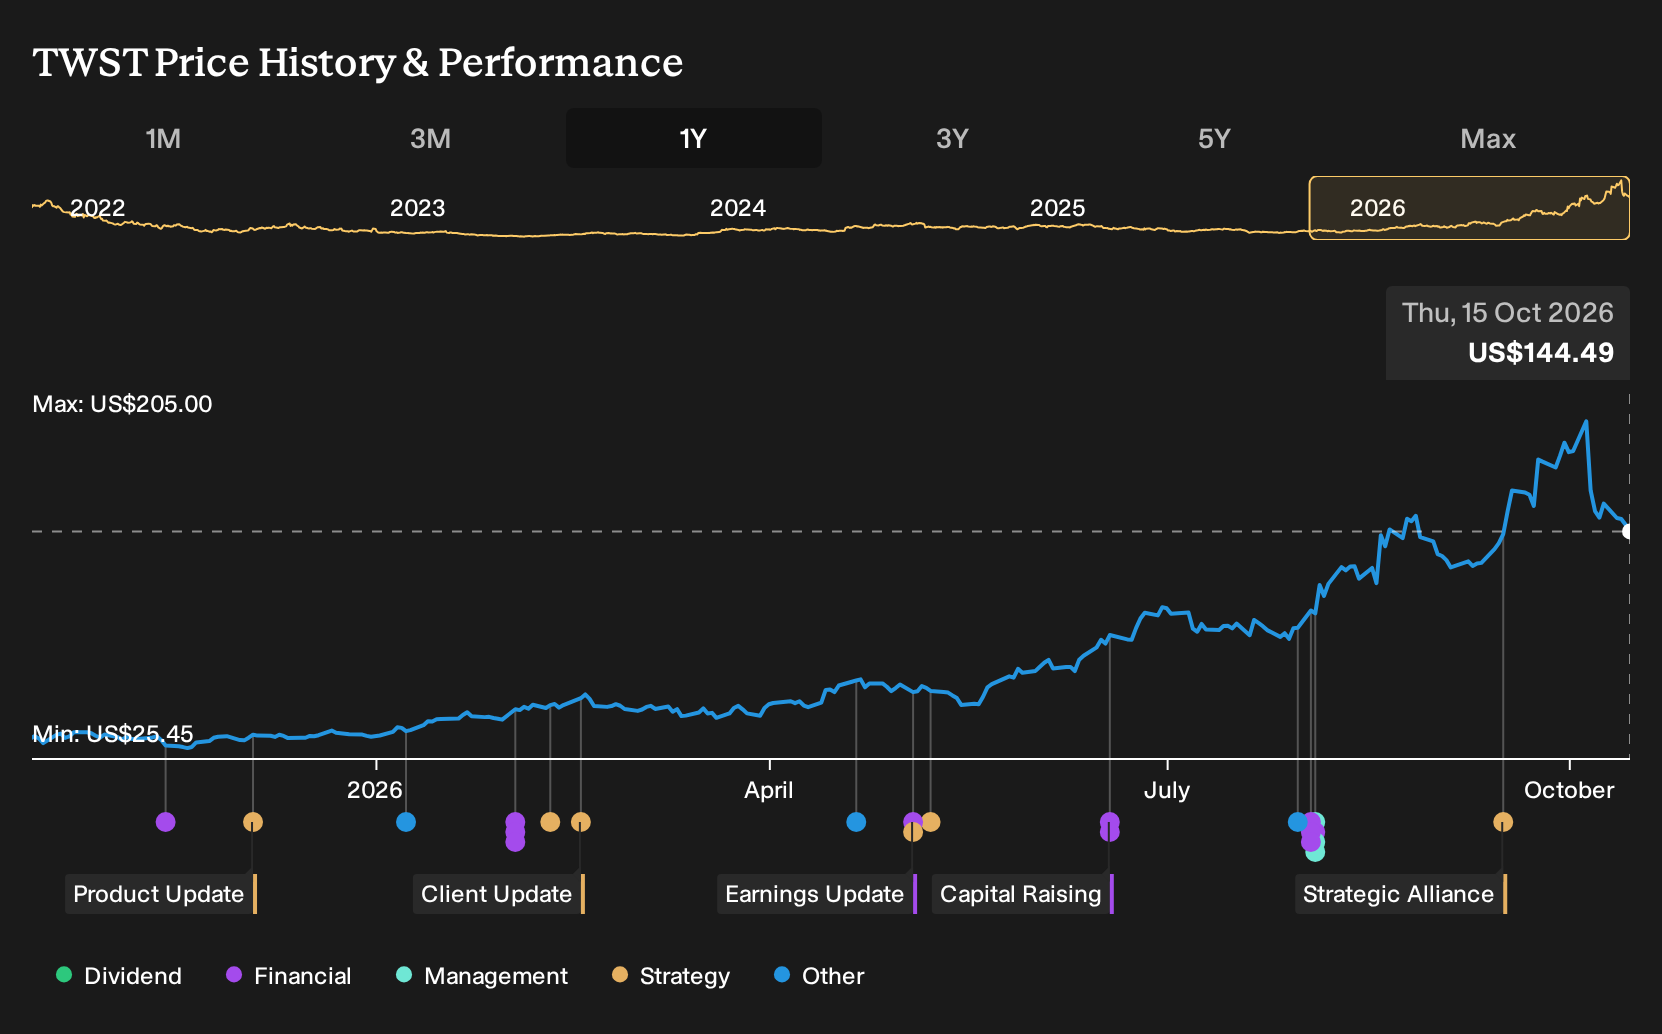1662x1034 pixels.
Task: Switch to the 3Y range tab
Action: pos(952,138)
